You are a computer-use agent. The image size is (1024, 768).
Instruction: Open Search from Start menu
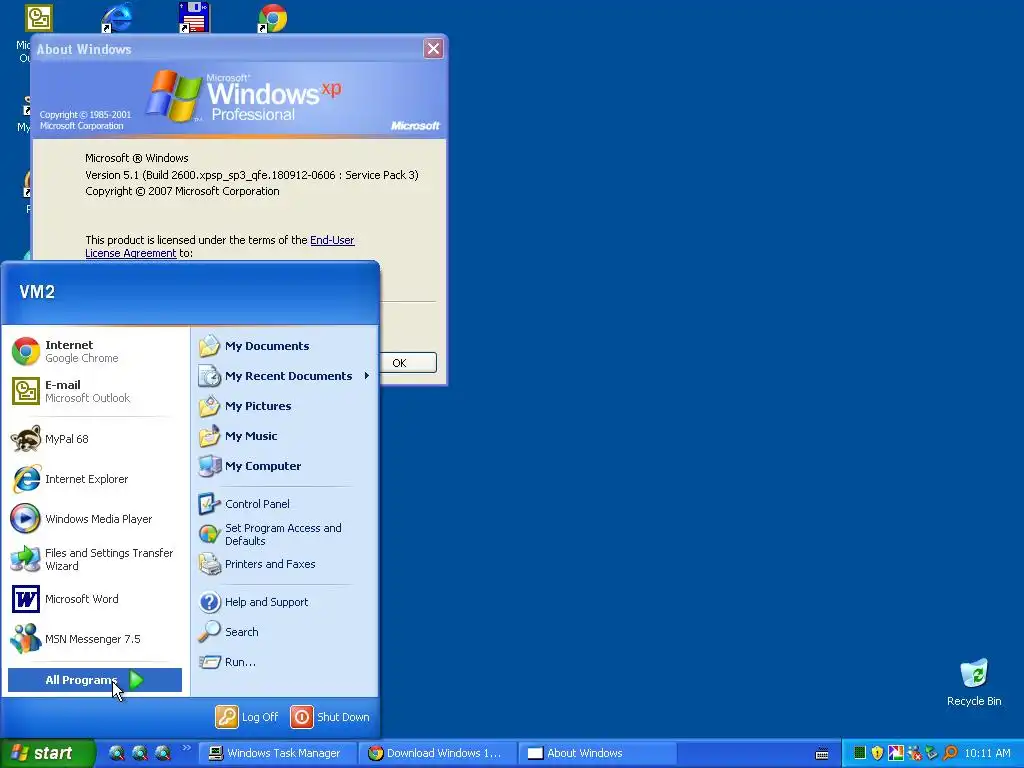285,632
